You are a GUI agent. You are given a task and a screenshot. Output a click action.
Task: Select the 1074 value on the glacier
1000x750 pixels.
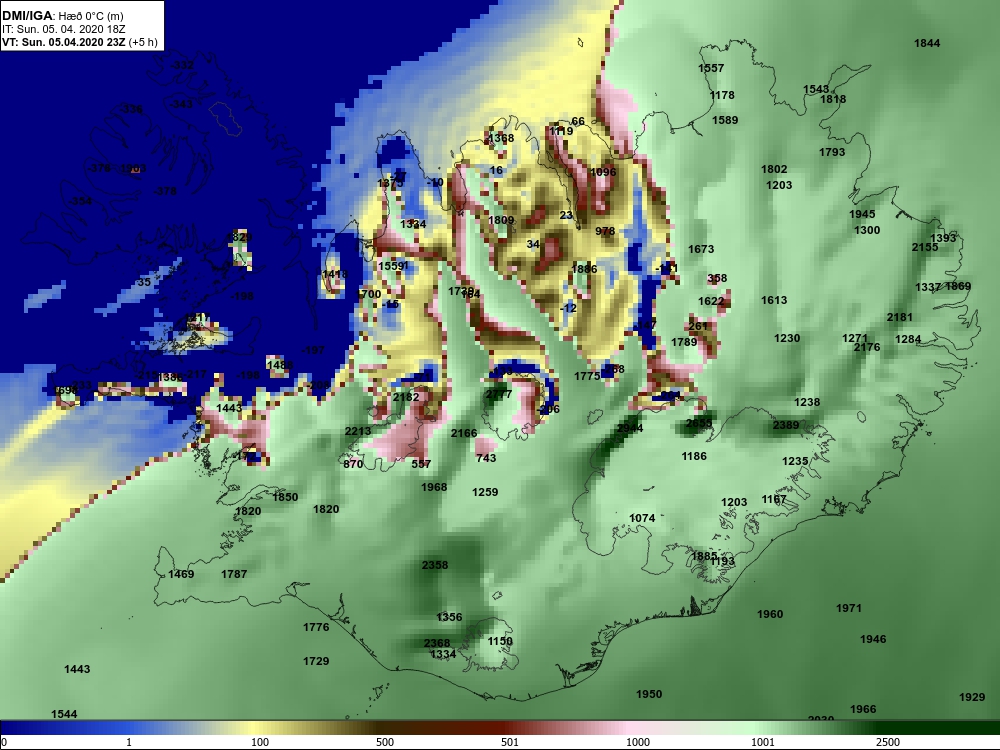[642, 518]
